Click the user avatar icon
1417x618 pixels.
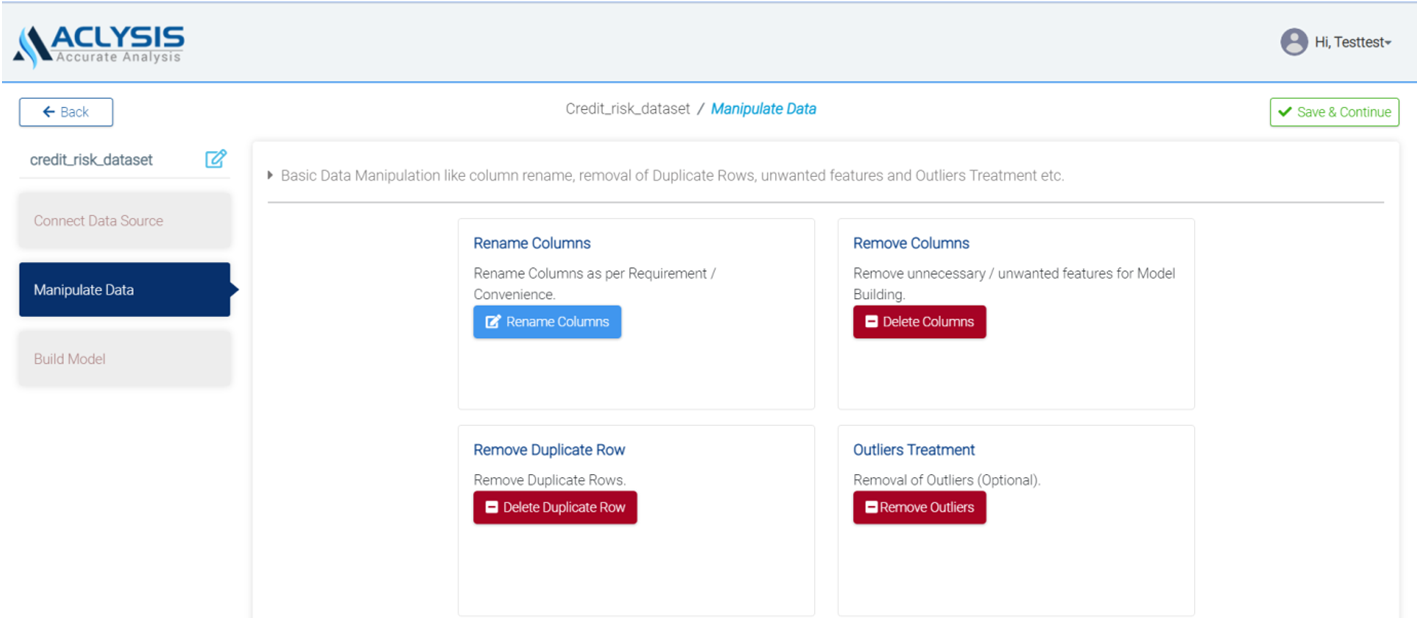(x=1294, y=42)
